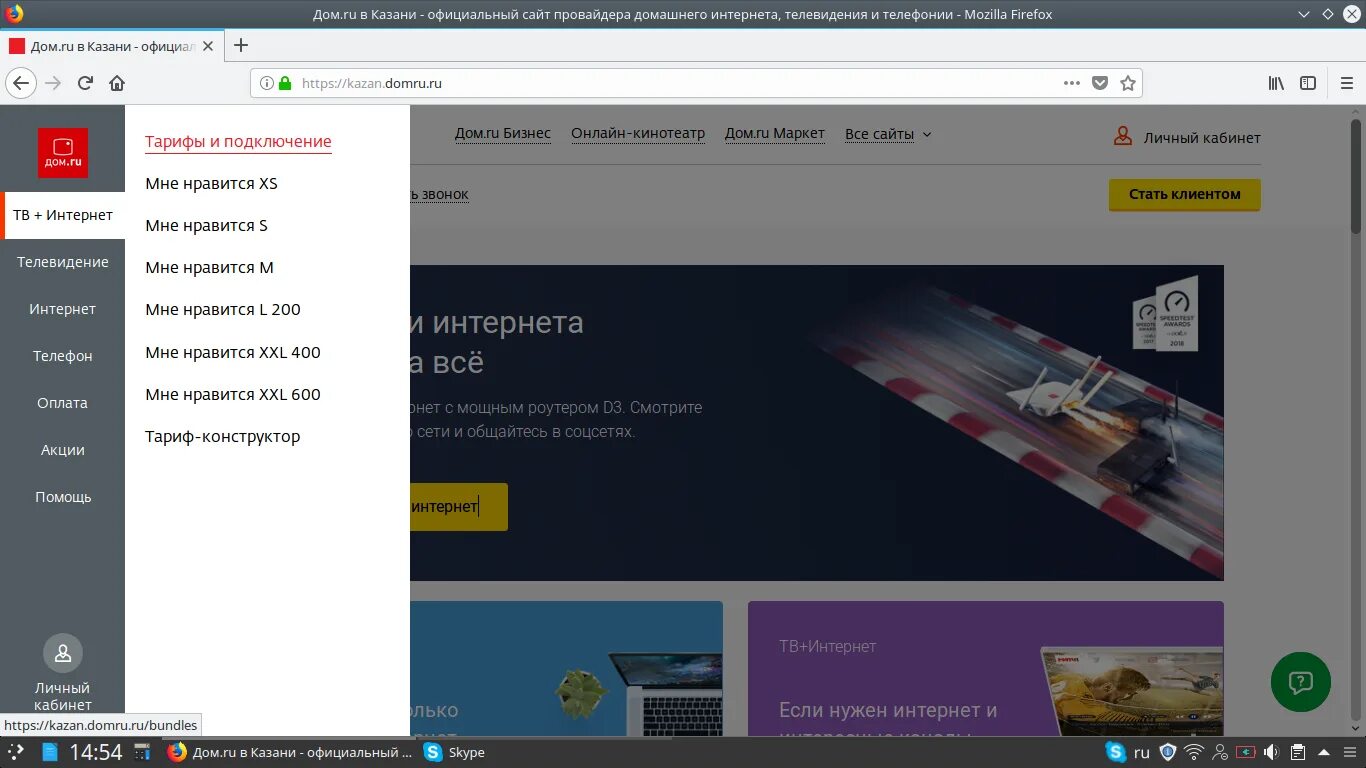Click the partially hidden звонок link
The image size is (1366, 768).
click(439, 195)
